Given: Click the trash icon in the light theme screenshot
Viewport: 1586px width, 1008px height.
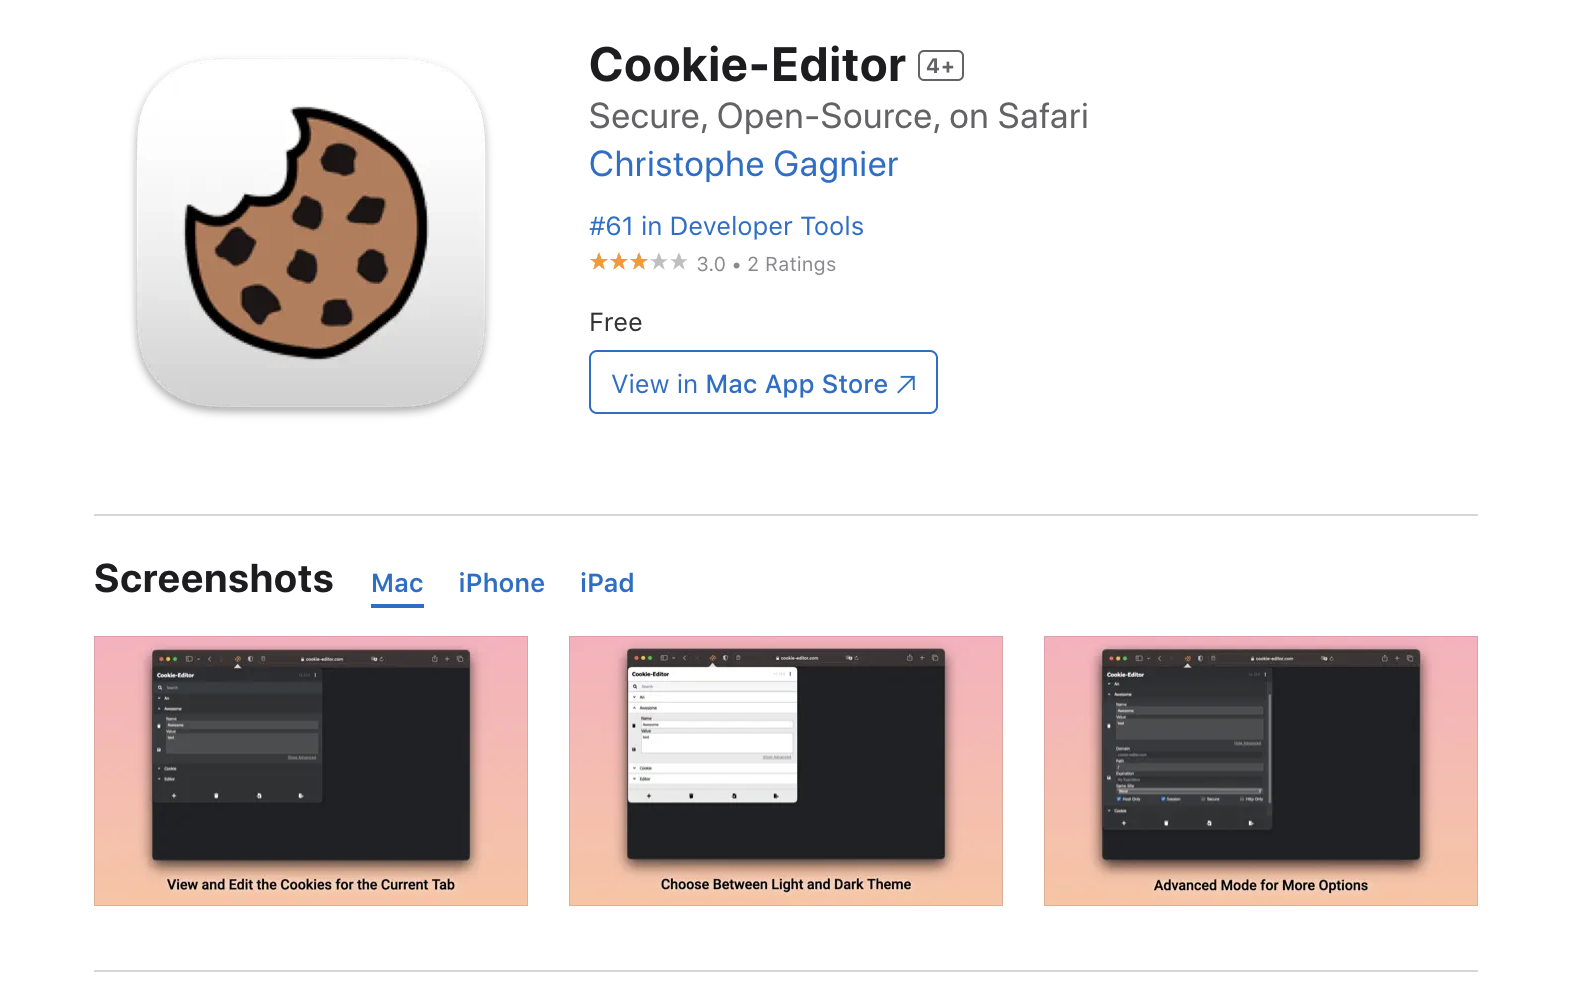Looking at the screenshot, I should pyautogui.click(x=691, y=796).
